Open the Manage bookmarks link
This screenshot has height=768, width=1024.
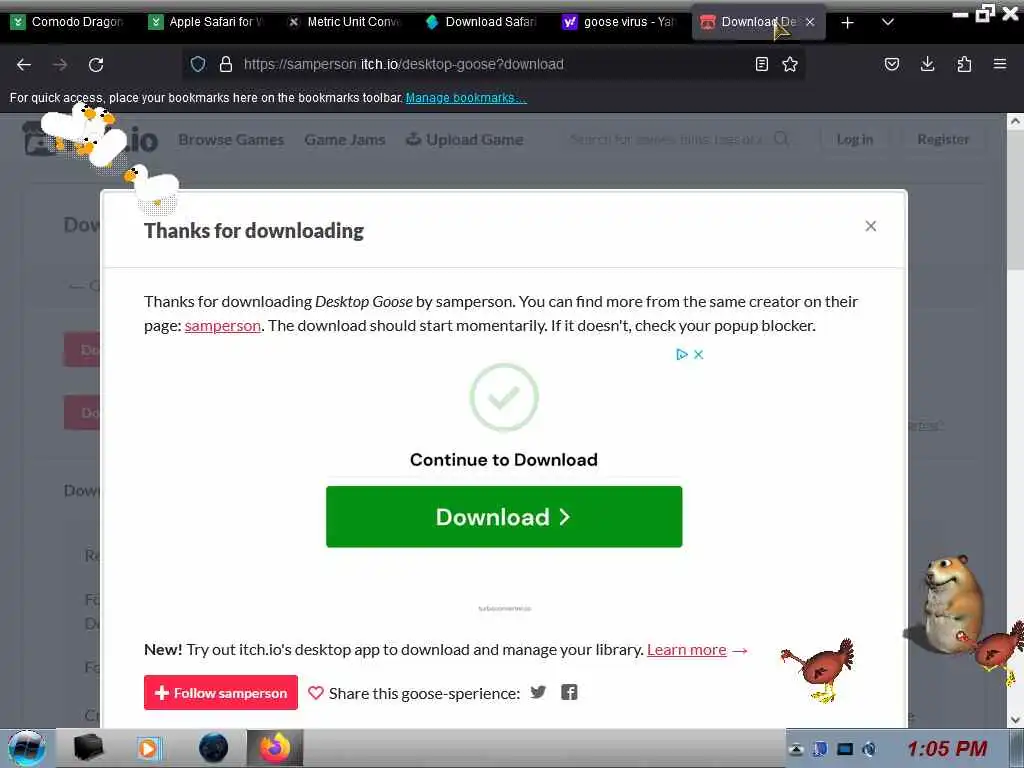466,98
